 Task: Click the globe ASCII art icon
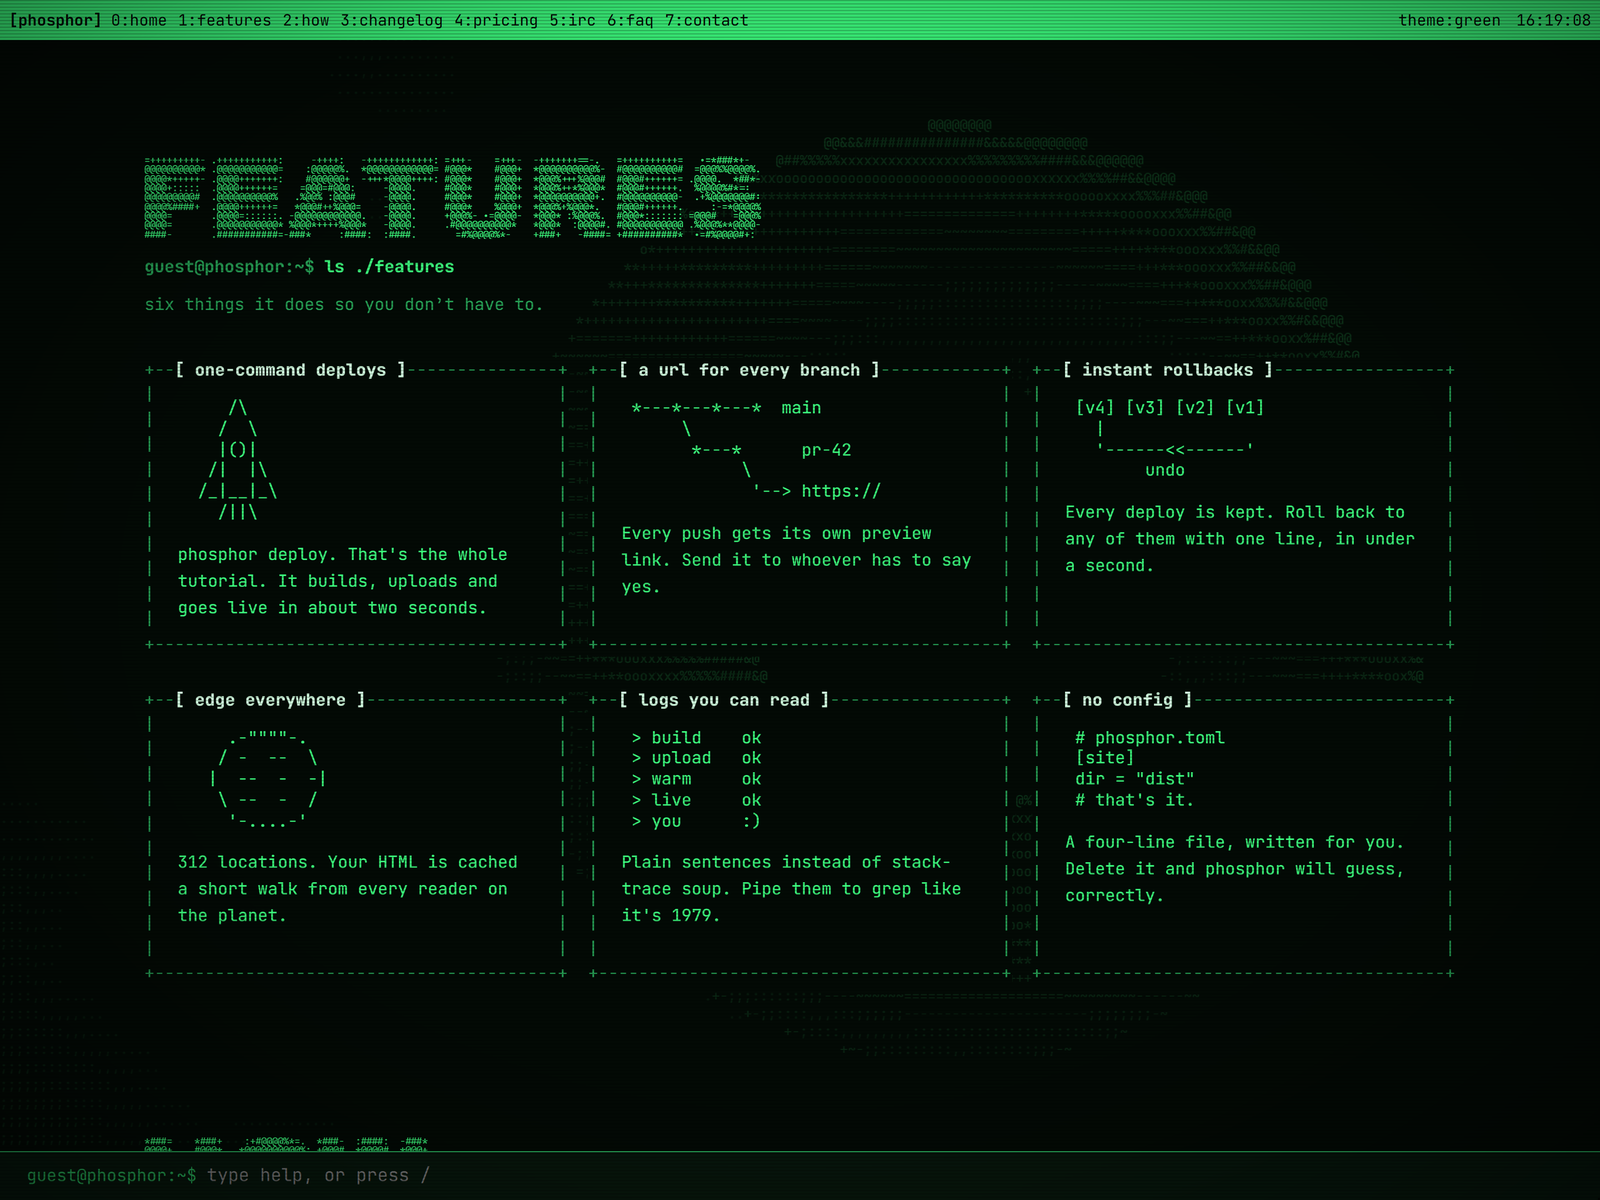click(267, 779)
